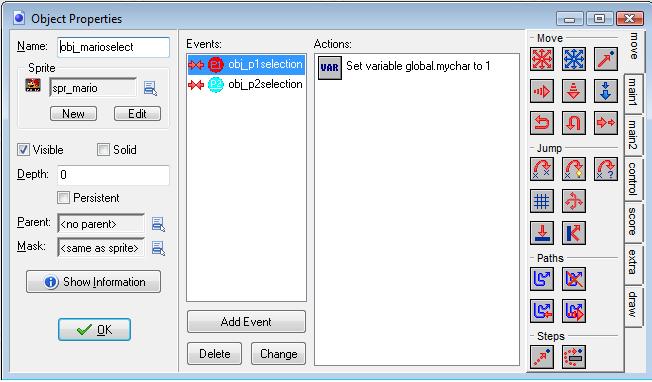Select the Speed Horizontal action icon
The height and width of the screenshot is (382, 652).
pos(542,91)
